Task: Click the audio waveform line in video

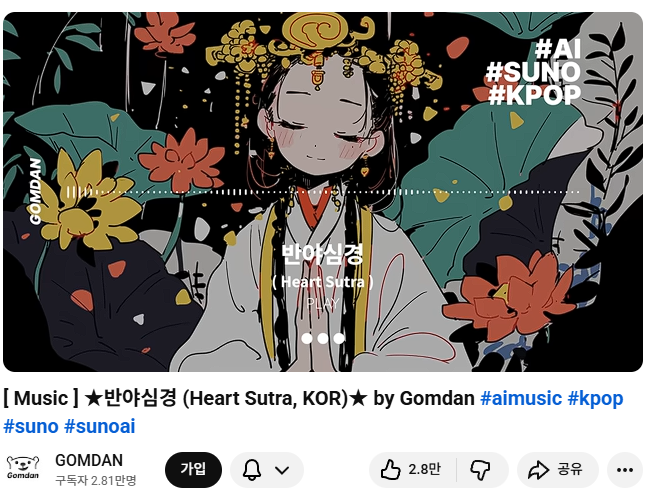Action: click(323, 192)
